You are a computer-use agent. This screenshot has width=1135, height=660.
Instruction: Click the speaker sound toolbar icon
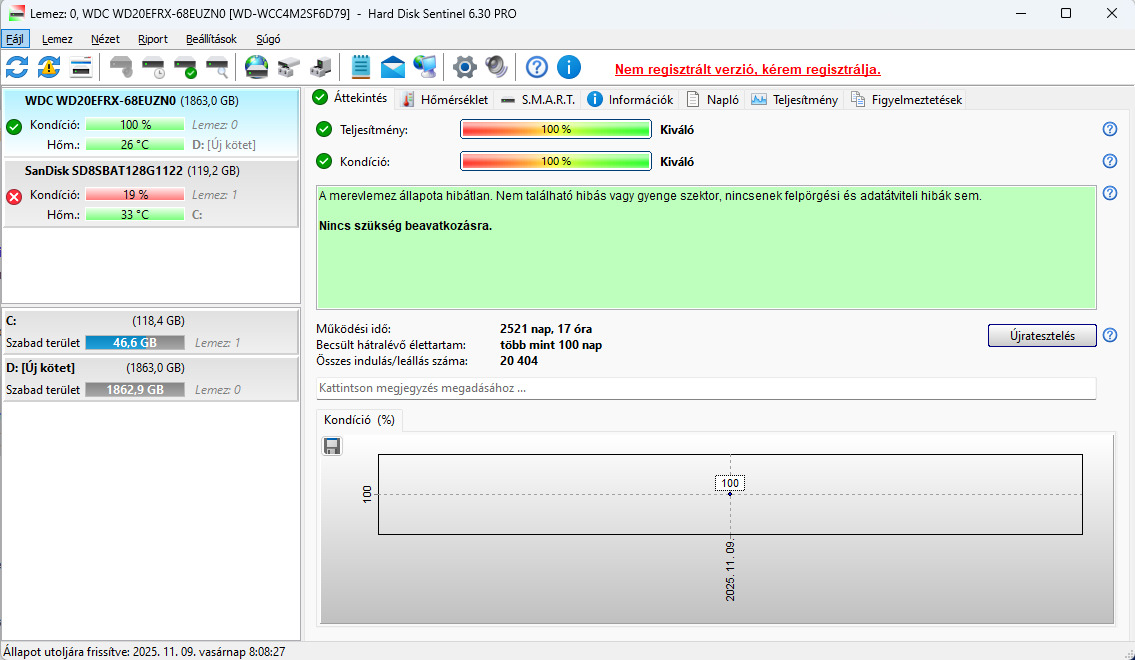[497, 67]
